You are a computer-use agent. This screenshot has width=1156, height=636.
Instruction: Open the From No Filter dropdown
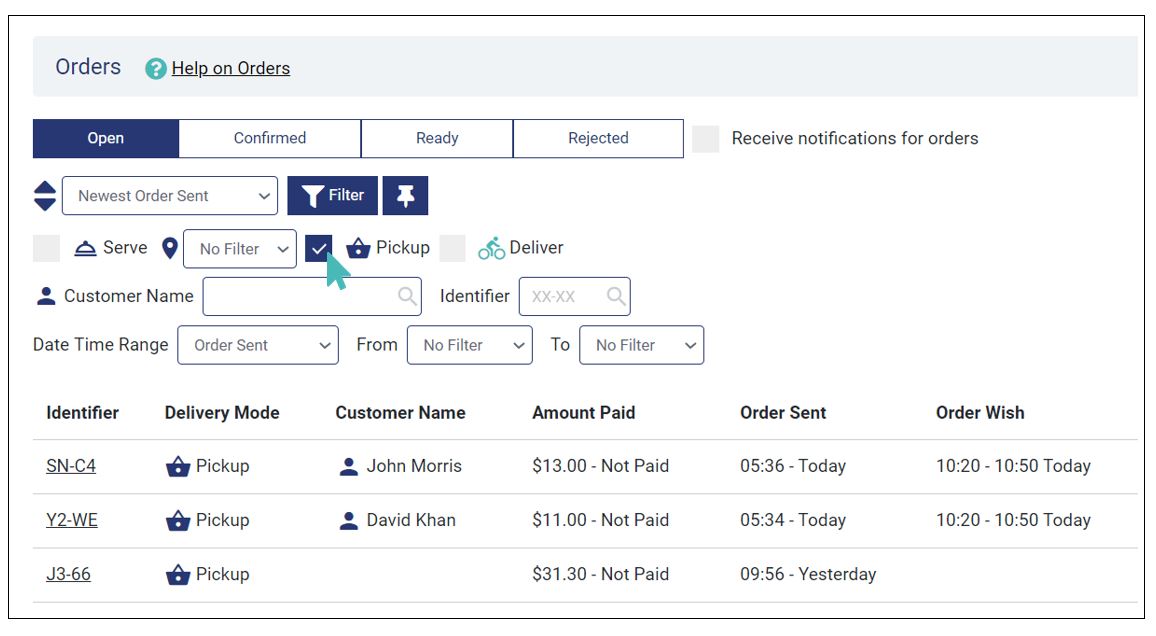tap(470, 345)
